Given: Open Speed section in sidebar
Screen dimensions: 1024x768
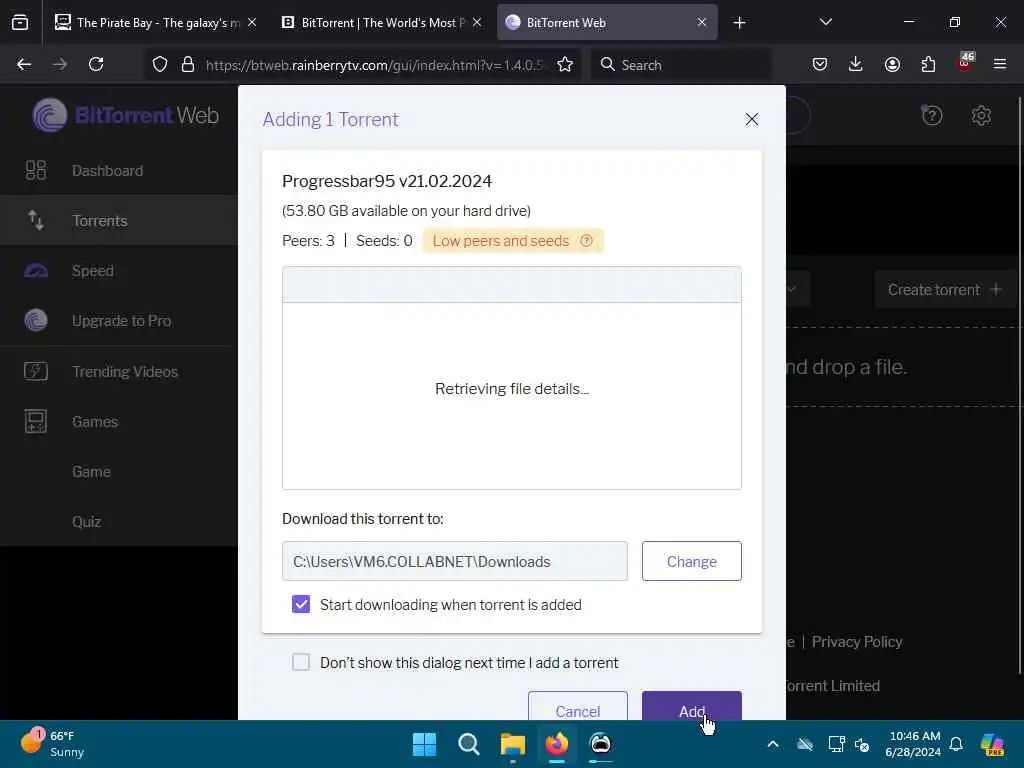Looking at the screenshot, I should (93, 270).
